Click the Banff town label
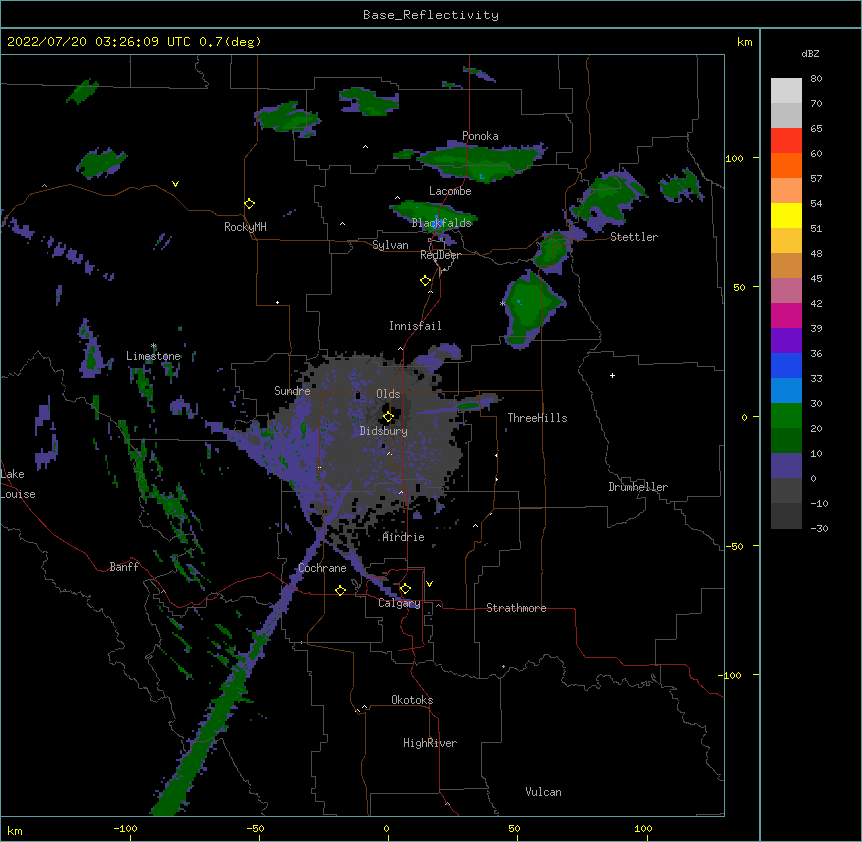The width and height of the screenshot is (862, 842). [x=124, y=567]
